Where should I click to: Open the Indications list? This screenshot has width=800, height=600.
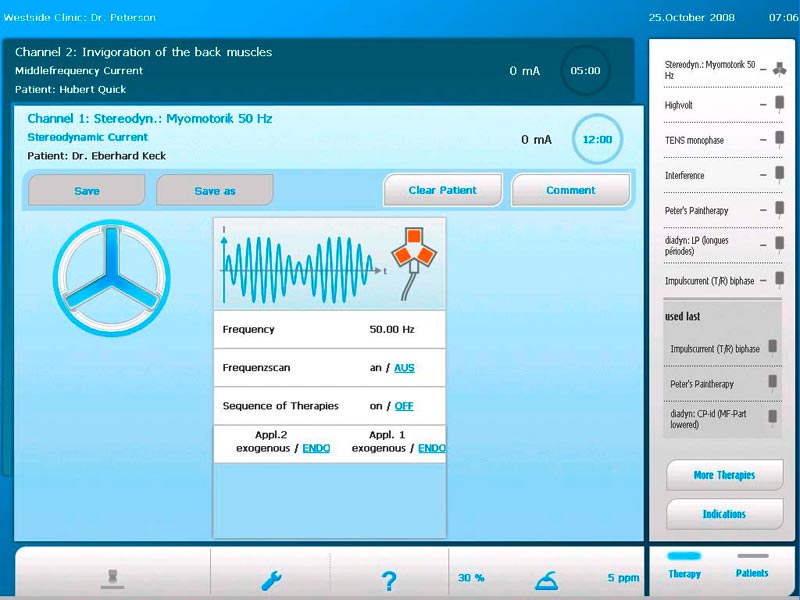click(x=724, y=514)
